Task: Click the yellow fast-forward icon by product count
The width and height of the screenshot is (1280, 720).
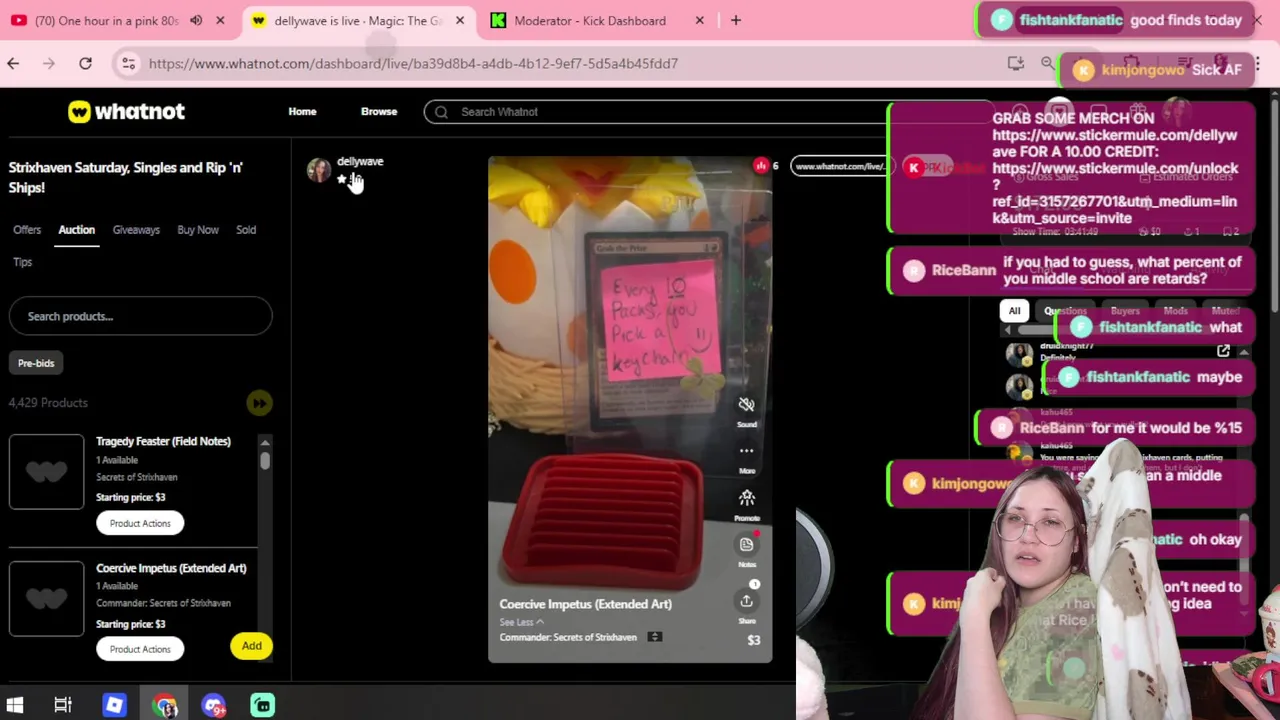Action: [259, 403]
